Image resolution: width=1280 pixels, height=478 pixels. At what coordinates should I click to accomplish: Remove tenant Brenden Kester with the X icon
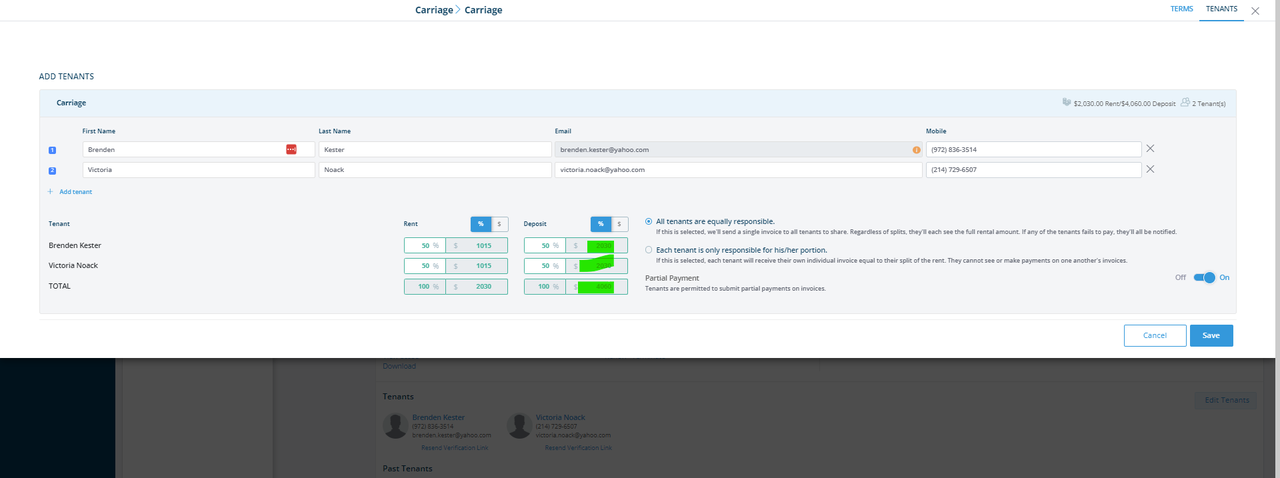tap(1150, 149)
